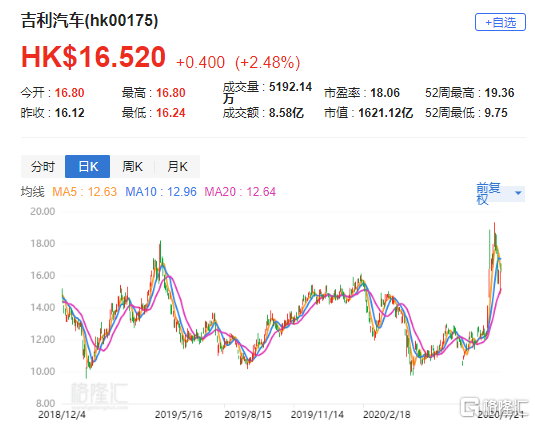Click the MA20 : 12.64 indicator
This screenshot has width=535, height=424.
(240, 192)
